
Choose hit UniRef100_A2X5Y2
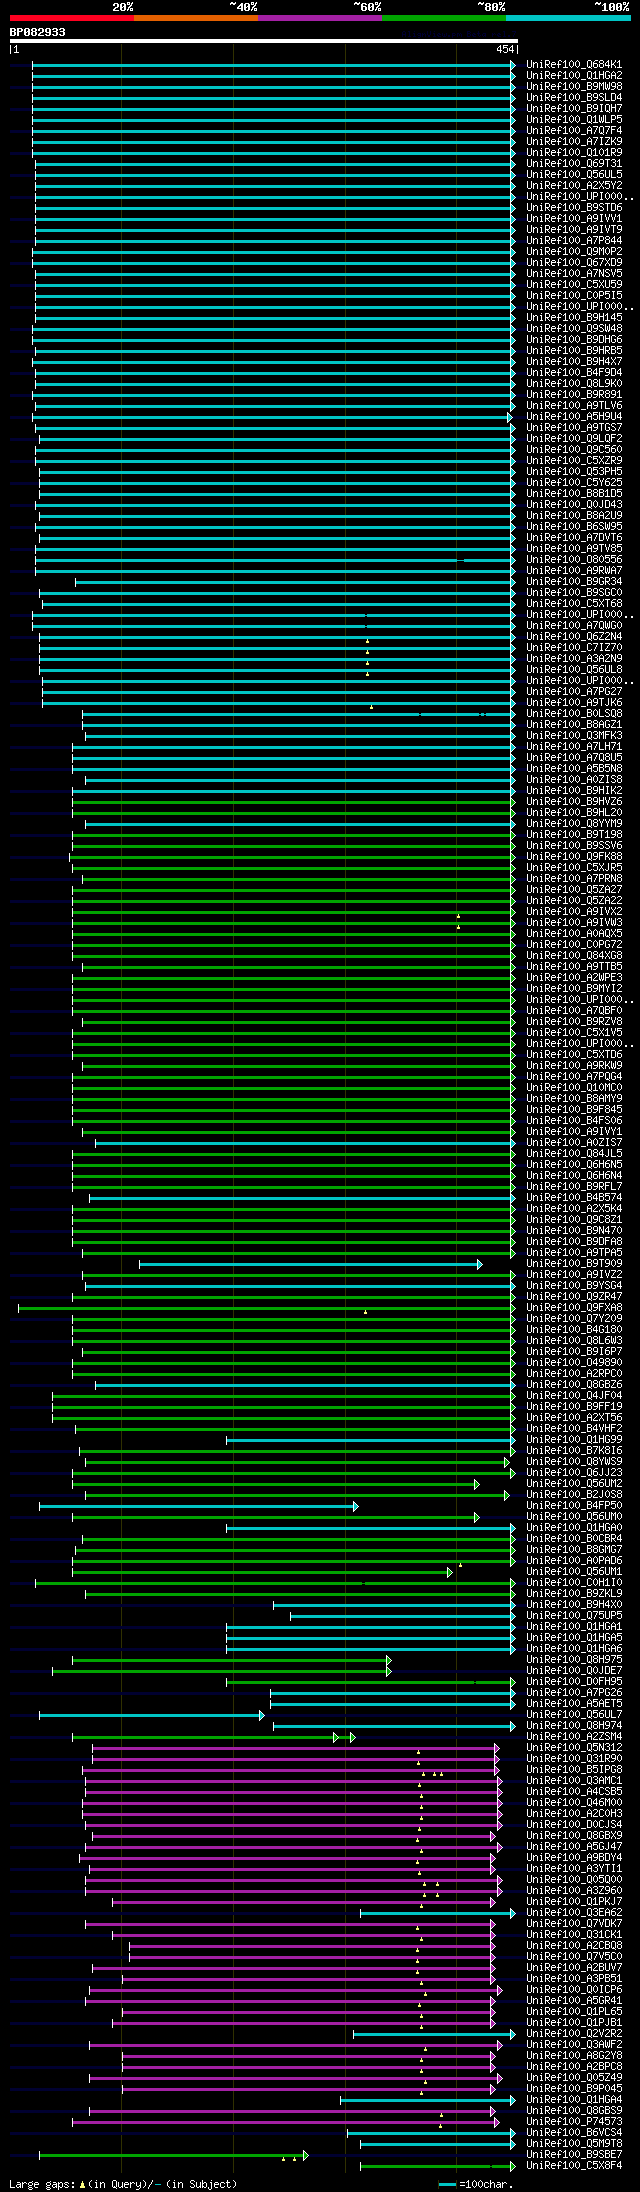tap(574, 186)
